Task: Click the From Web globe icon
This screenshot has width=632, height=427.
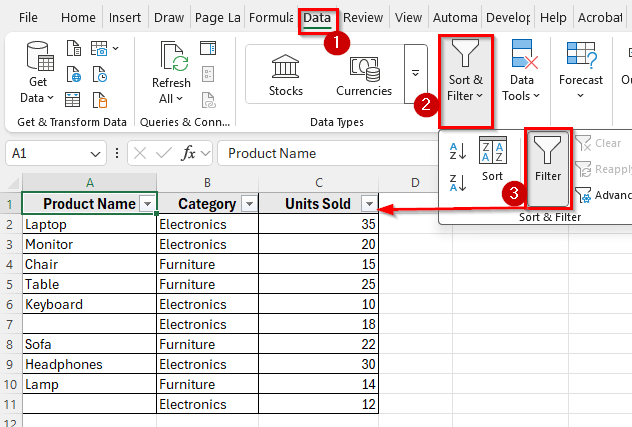Action: point(73,74)
